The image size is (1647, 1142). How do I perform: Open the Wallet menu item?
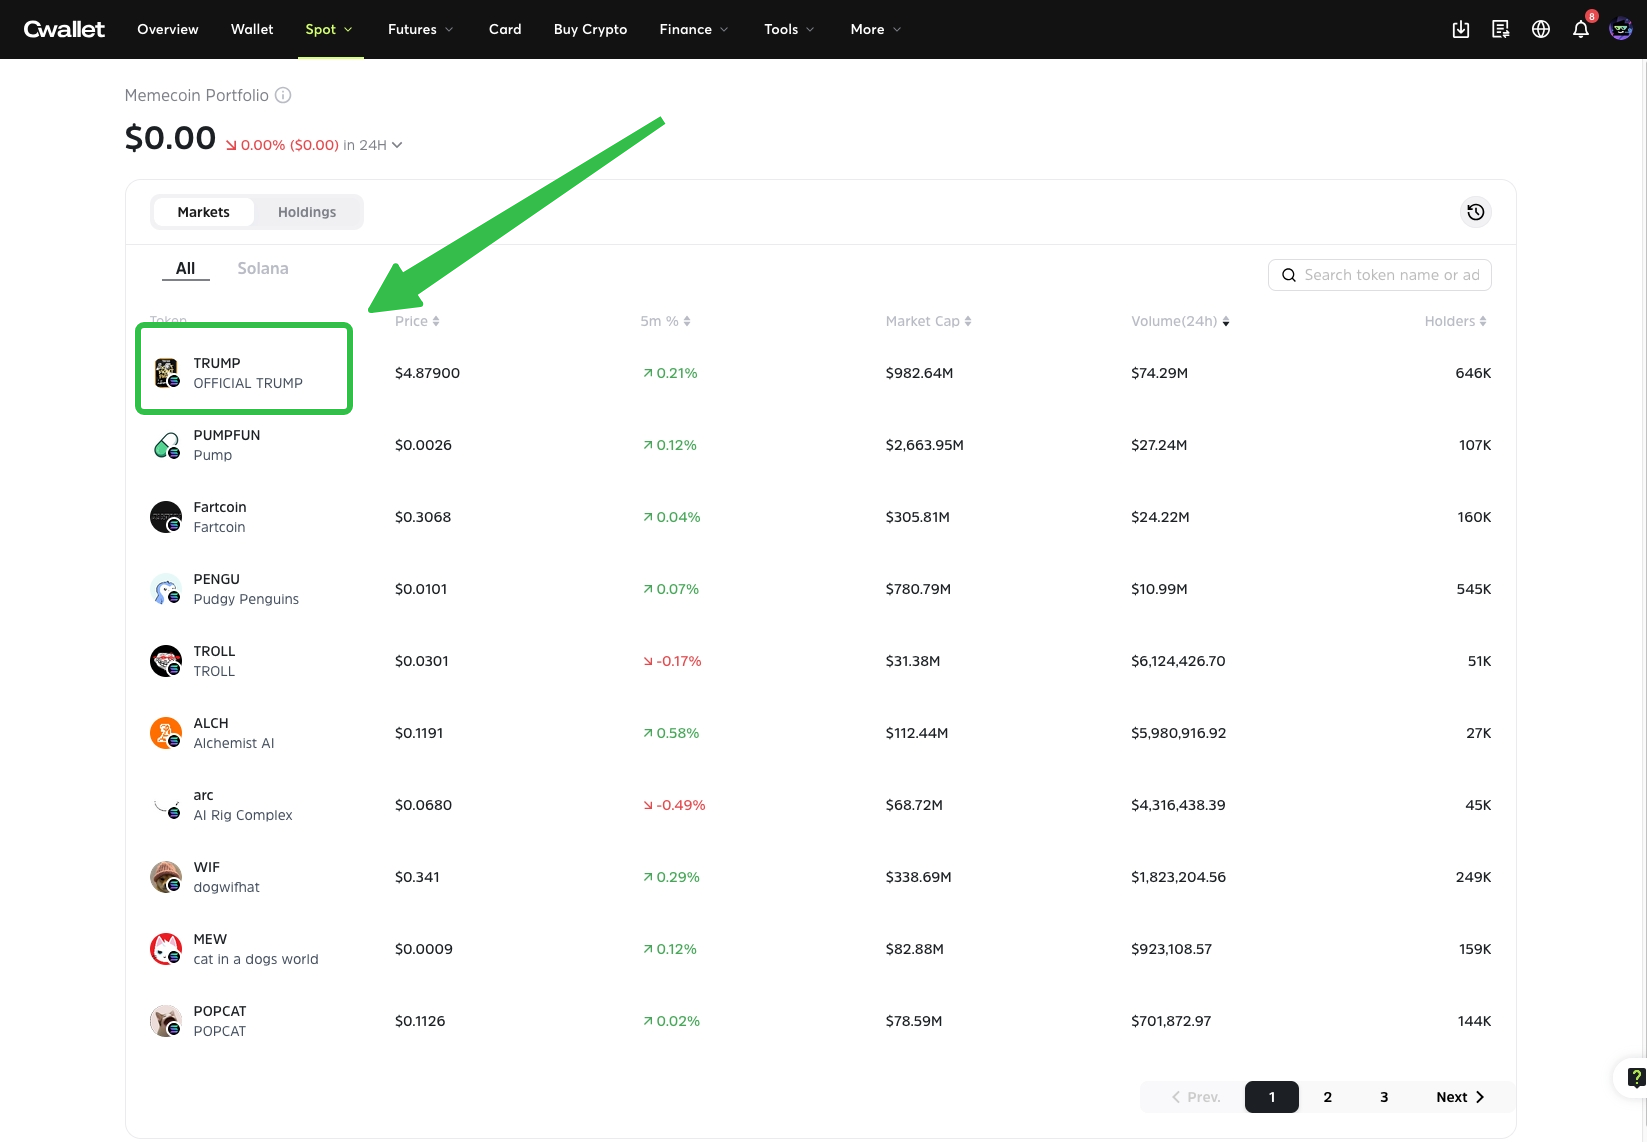pyautogui.click(x=252, y=29)
